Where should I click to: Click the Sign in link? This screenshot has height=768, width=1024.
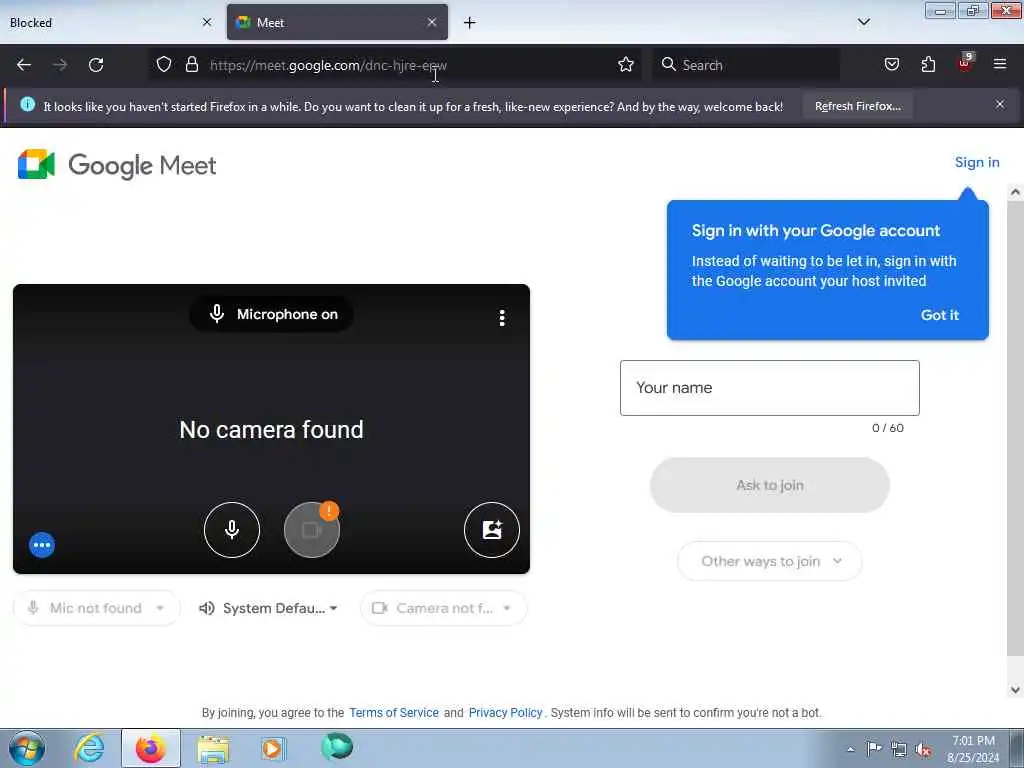point(977,162)
